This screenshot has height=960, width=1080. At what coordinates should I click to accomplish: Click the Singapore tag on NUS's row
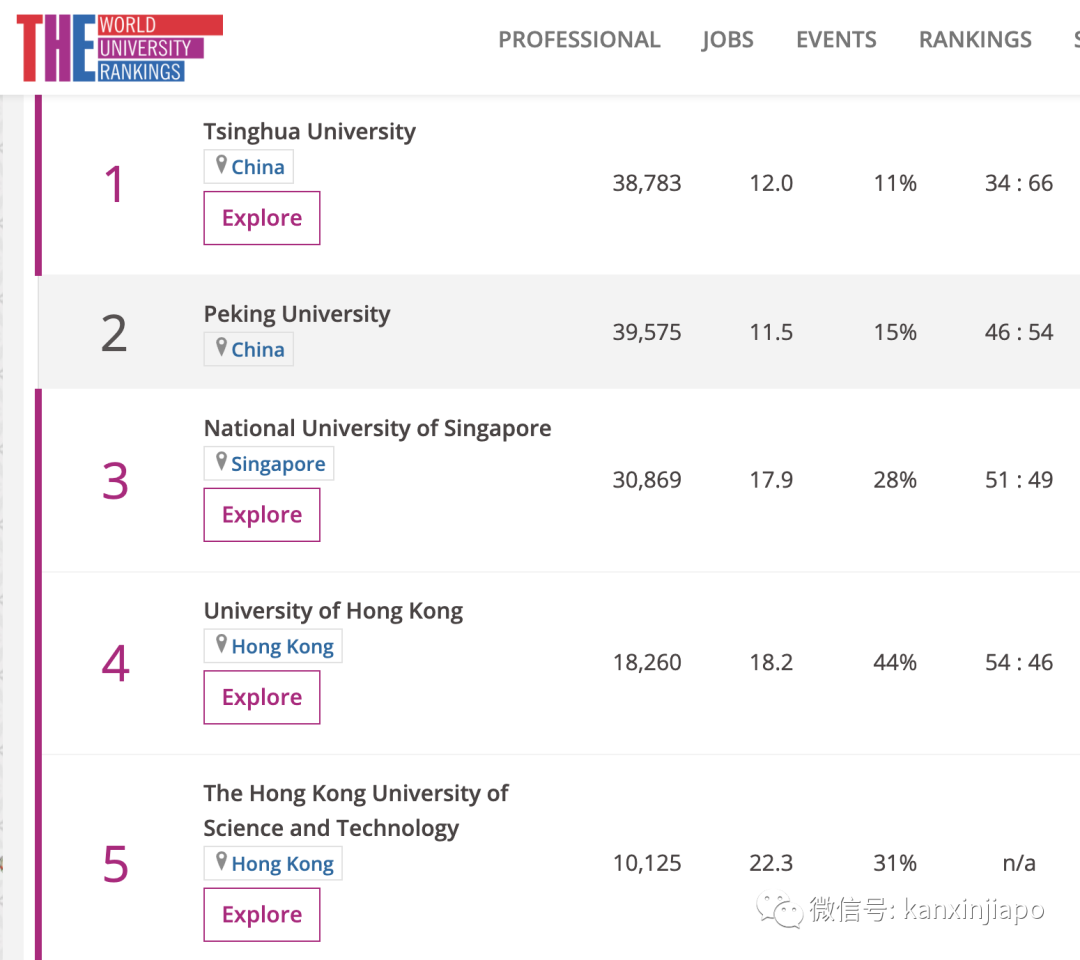268,463
